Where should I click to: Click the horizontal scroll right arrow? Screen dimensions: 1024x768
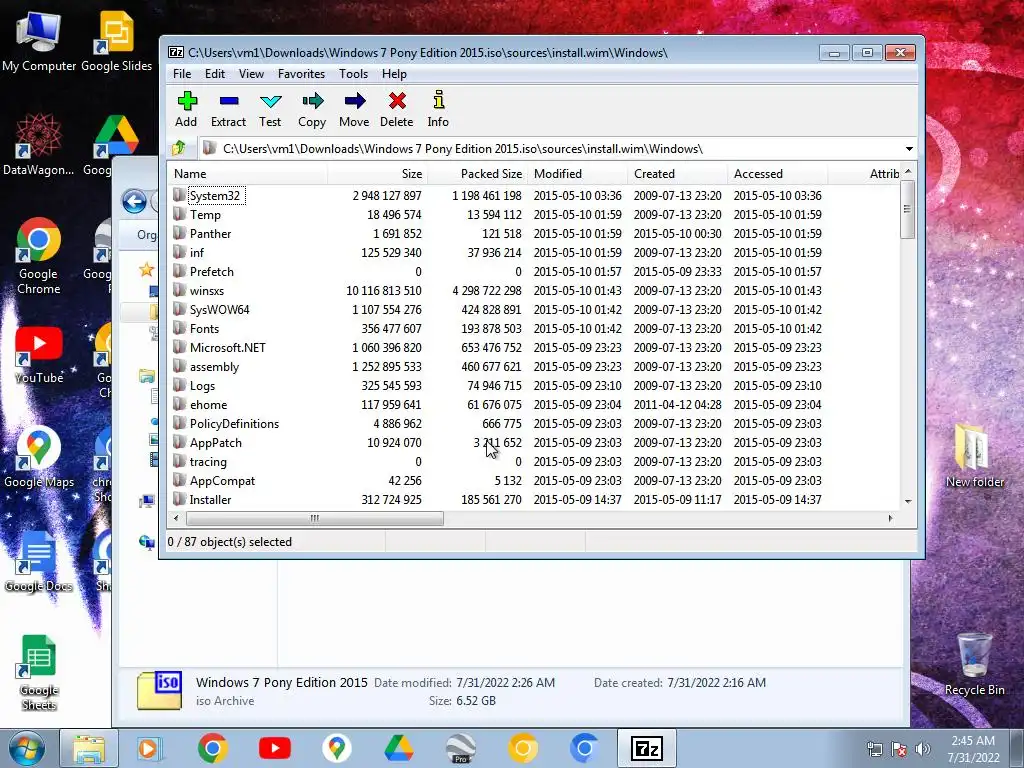click(890, 518)
